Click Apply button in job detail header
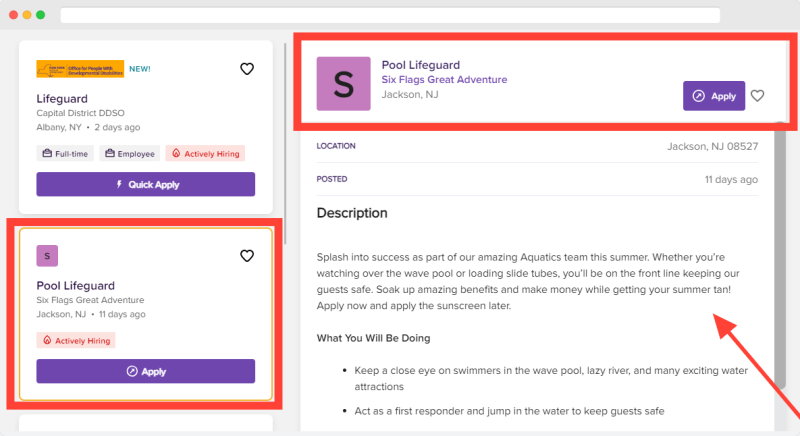 tap(714, 96)
